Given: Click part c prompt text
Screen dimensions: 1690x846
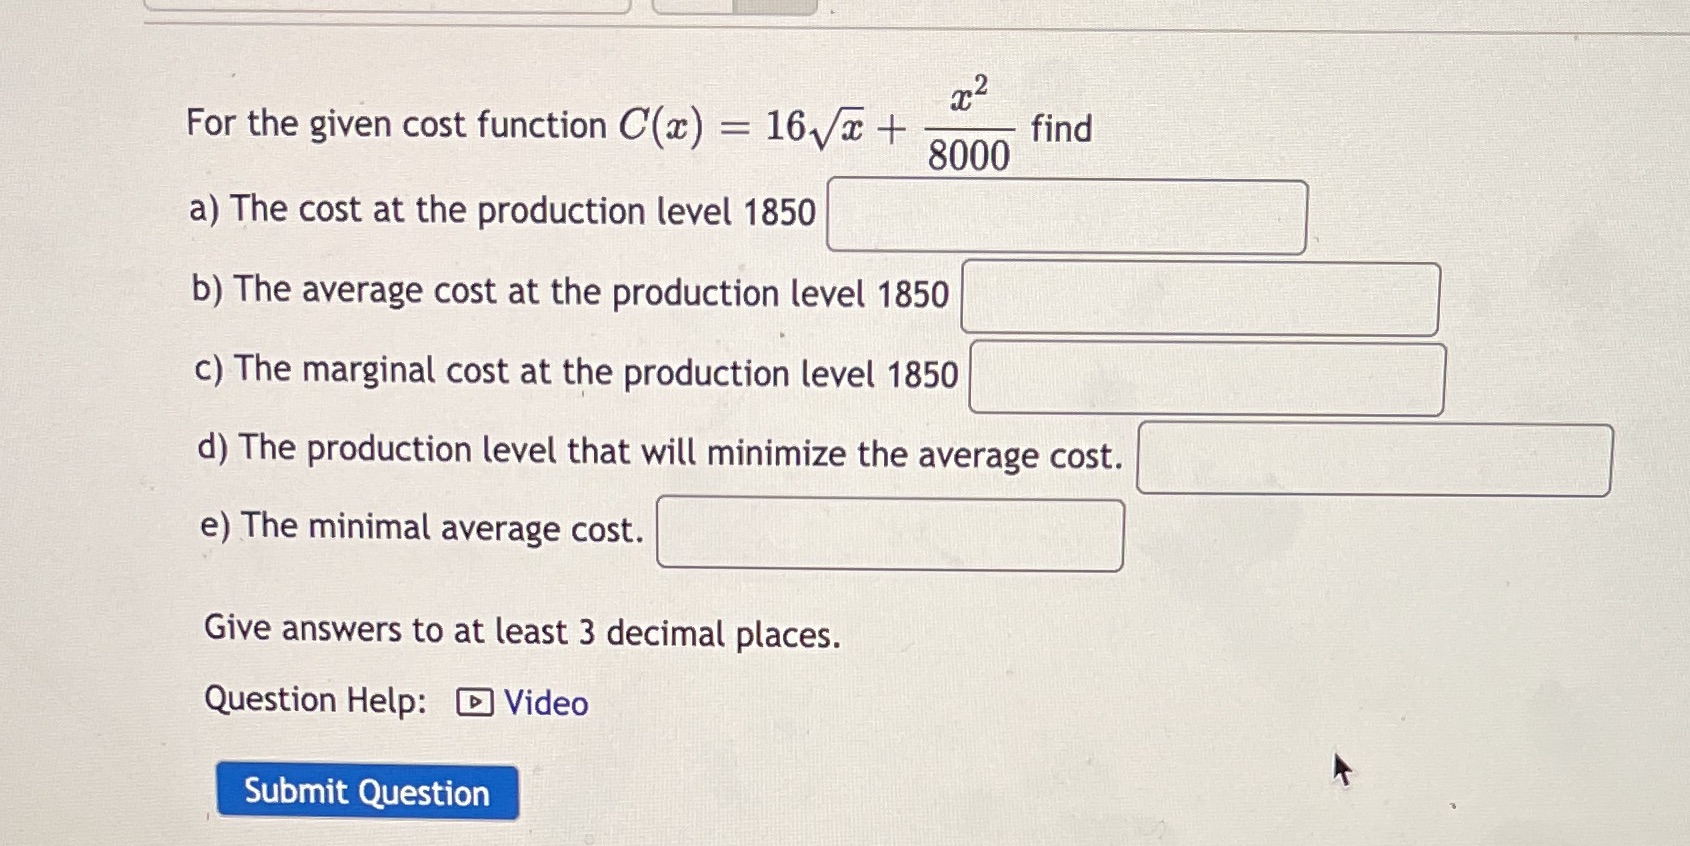Looking at the screenshot, I should pyautogui.click(x=575, y=373).
